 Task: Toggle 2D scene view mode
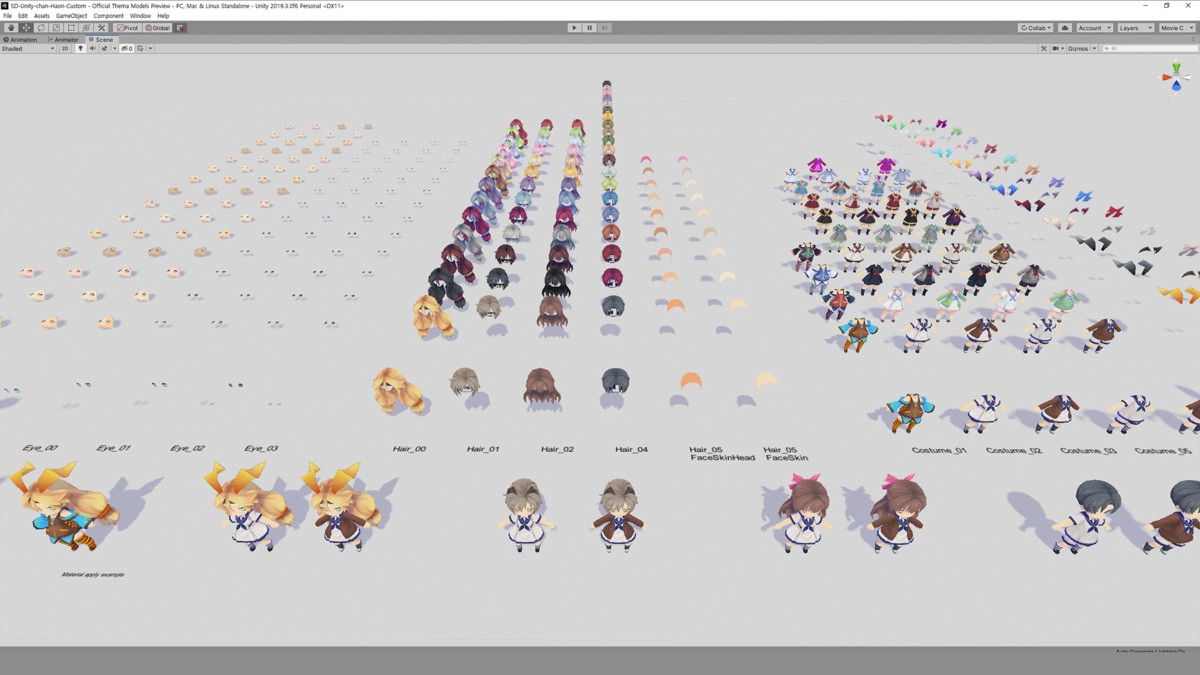coord(65,48)
